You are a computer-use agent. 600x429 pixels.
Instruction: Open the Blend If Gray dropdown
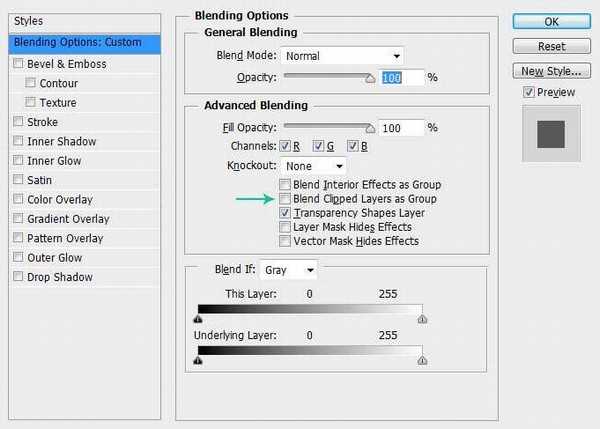[289, 270]
